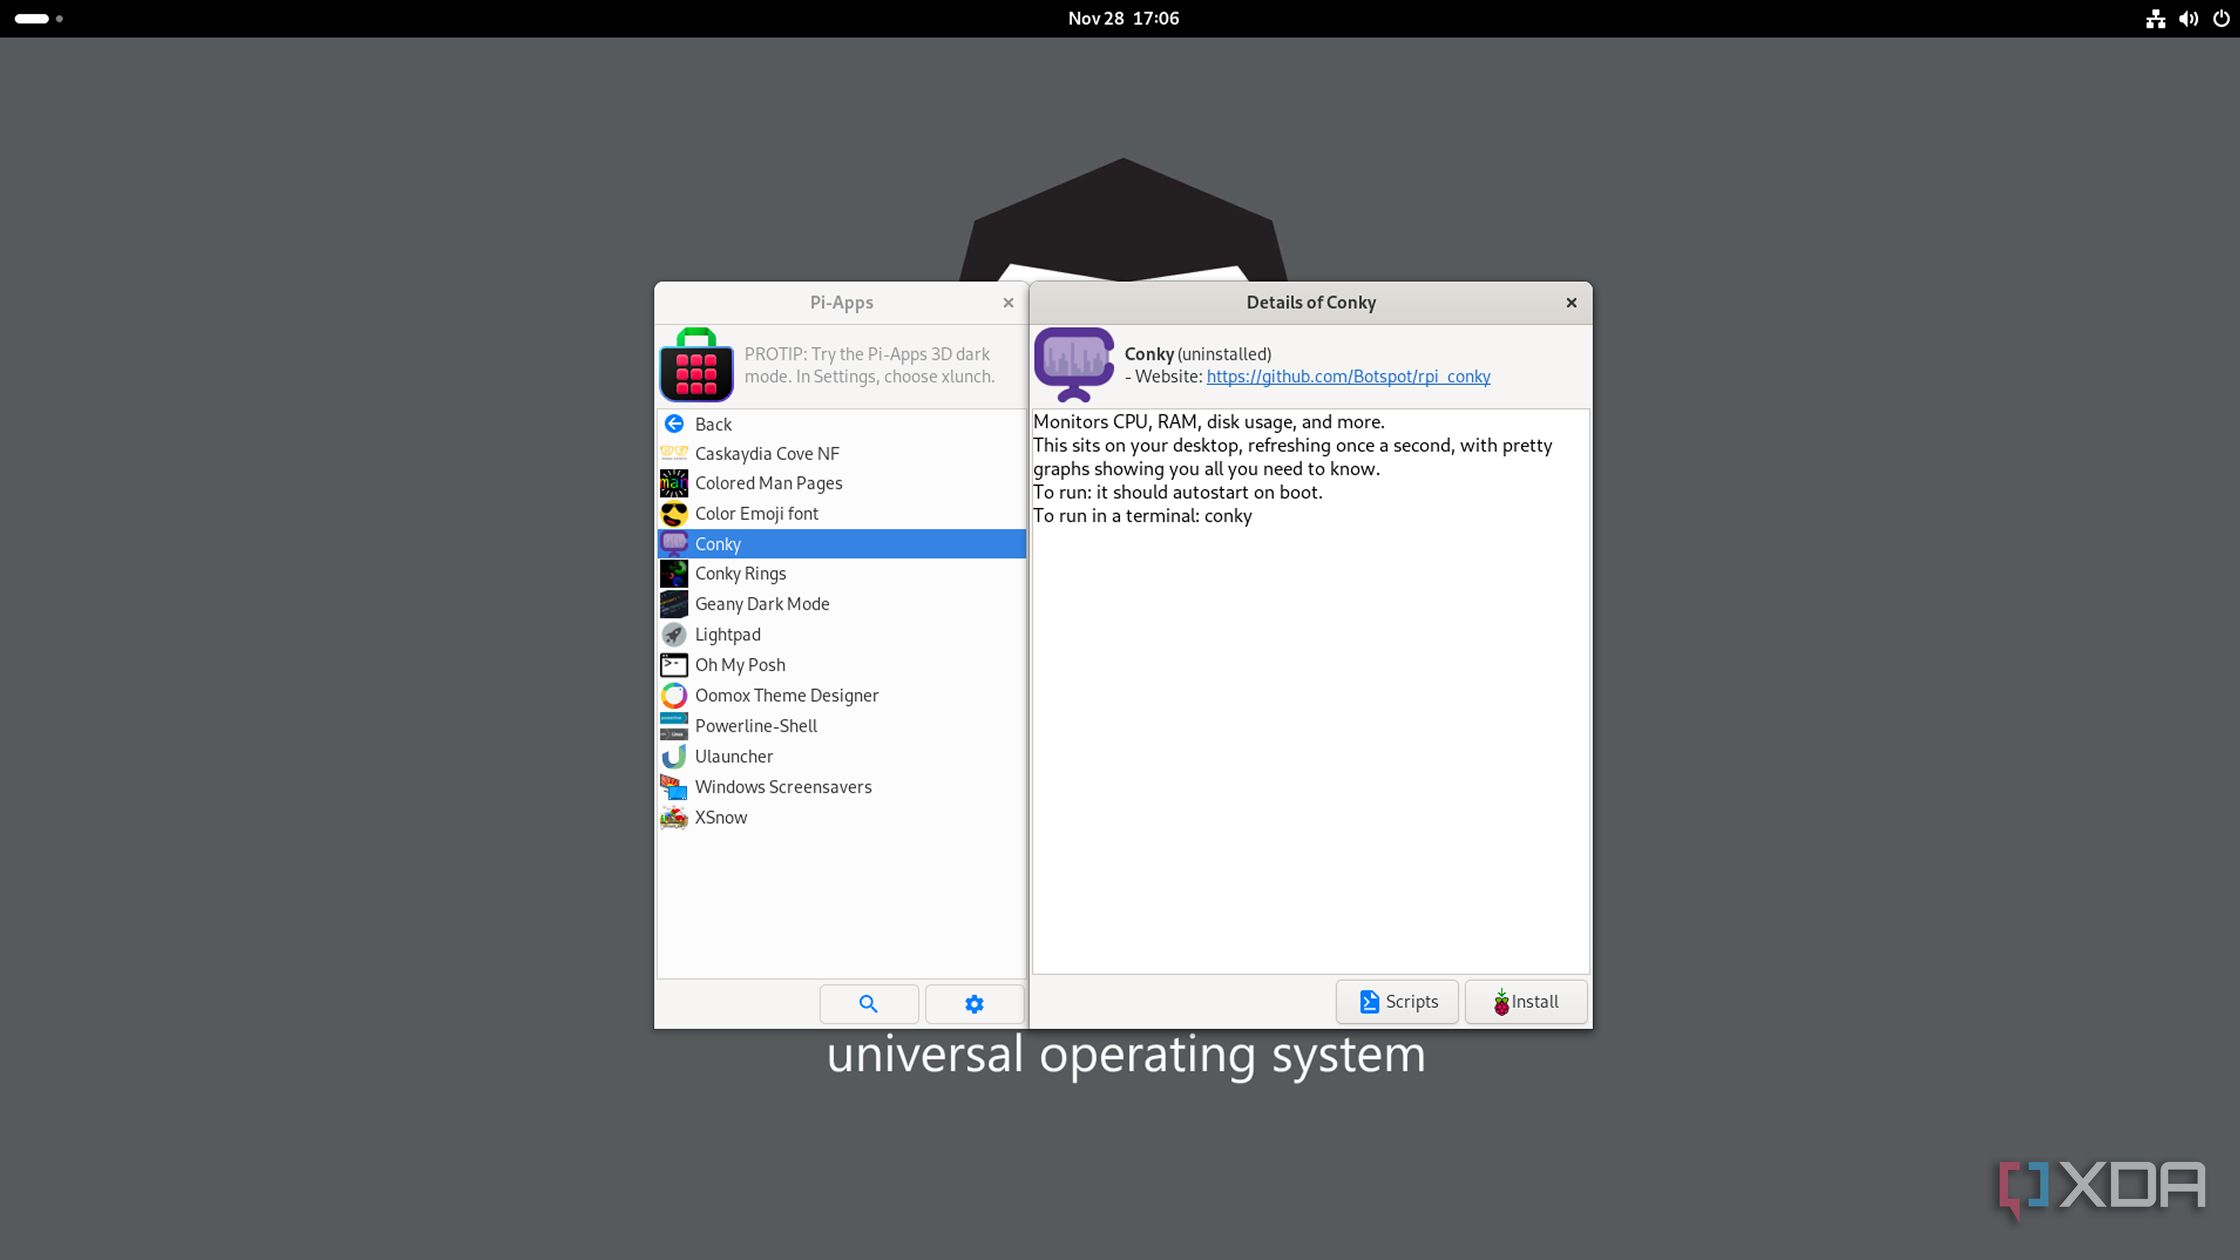Image resolution: width=2240 pixels, height=1260 pixels.
Task: Choose Windows Screensavers from the list
Action: click(x=782, y=786)
